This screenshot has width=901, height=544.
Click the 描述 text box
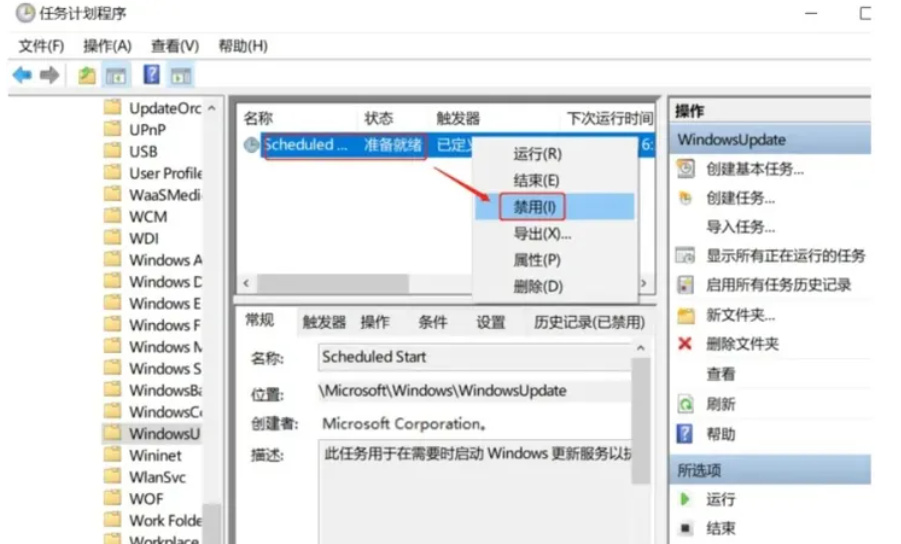point(474,492)
